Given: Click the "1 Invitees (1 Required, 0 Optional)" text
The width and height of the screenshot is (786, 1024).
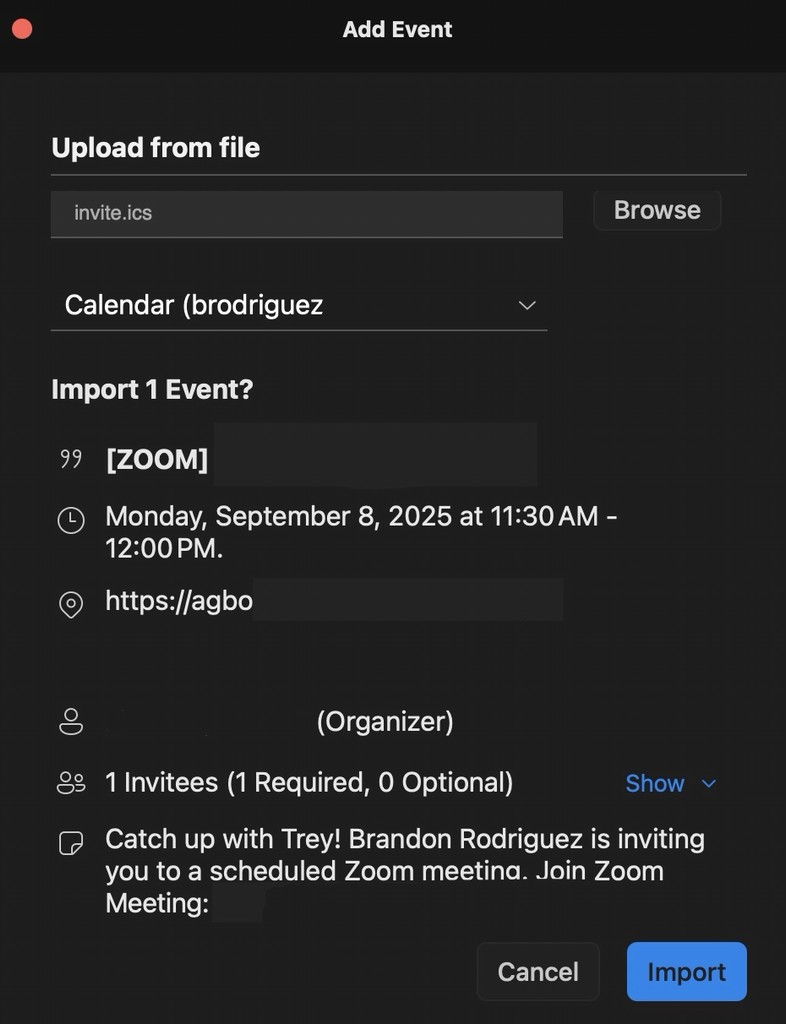Looking at the screenshot, I should point(309,783).
